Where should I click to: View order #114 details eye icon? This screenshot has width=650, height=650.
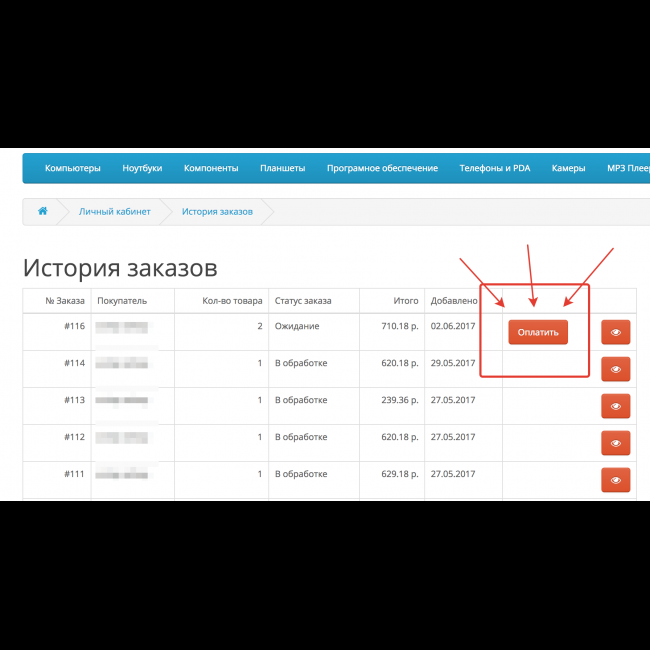(x=615, y=370)
